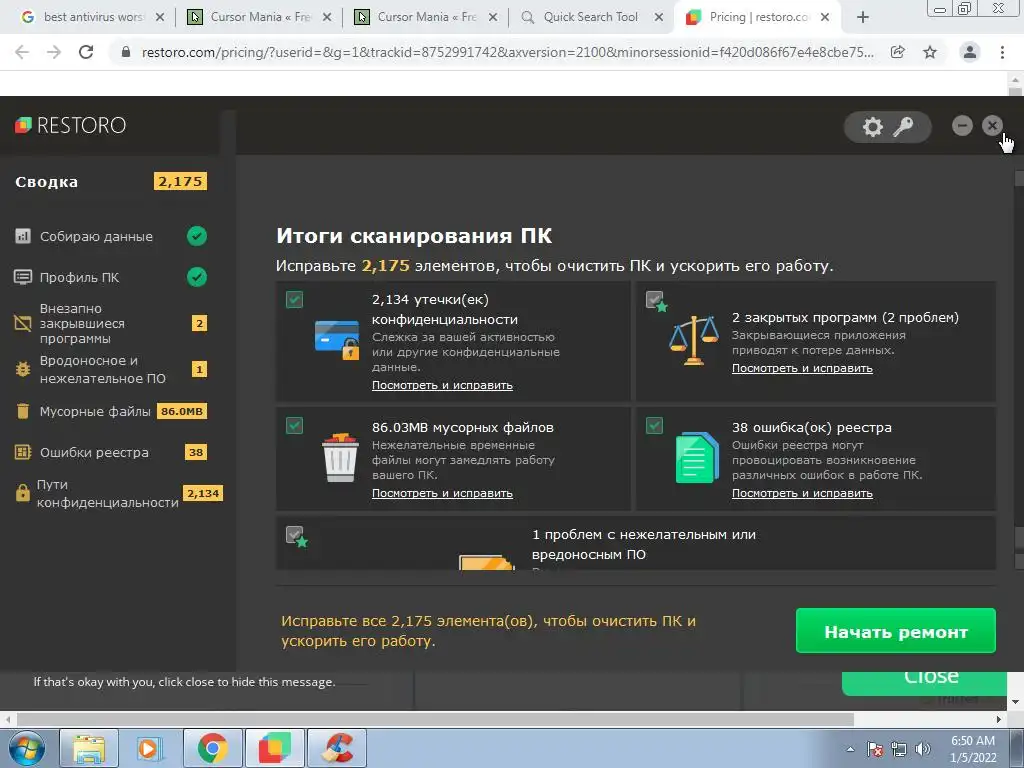Click credit card privacy leaks icon
This screenshot has width=1024, height=768.
point(337,339)
